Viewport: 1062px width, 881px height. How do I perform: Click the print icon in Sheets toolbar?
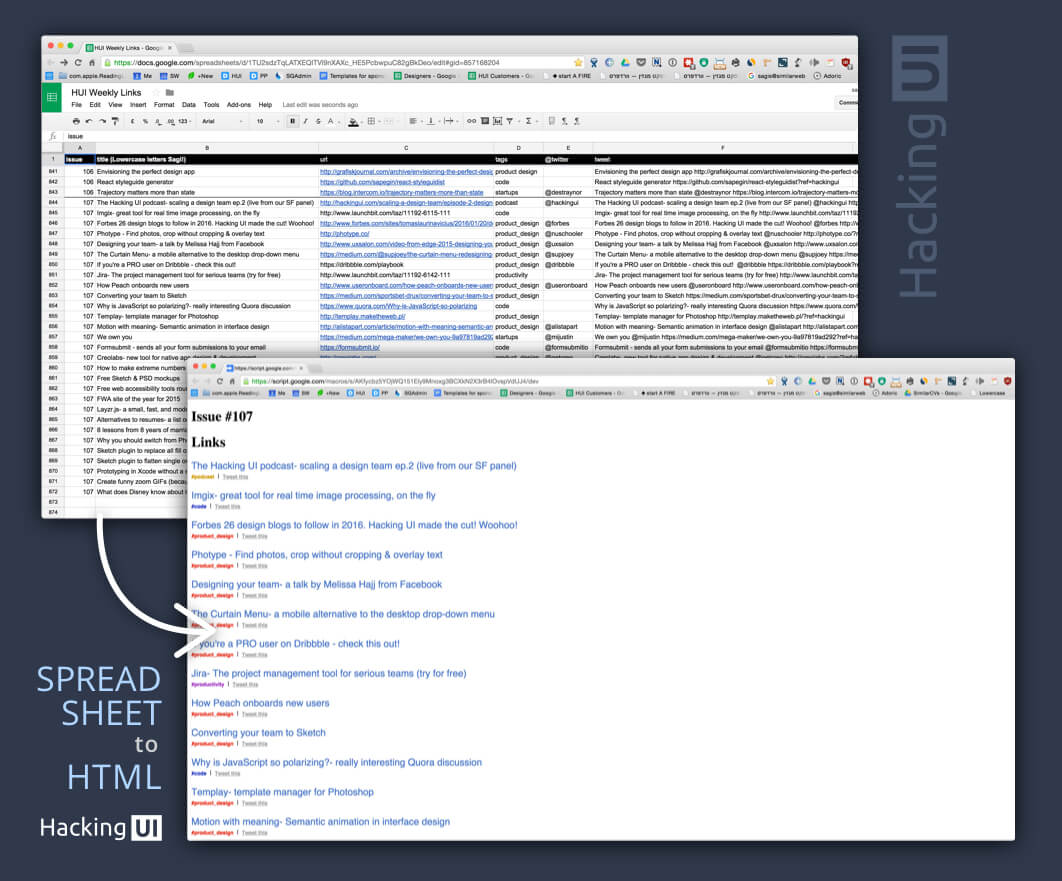coord(76,121)
